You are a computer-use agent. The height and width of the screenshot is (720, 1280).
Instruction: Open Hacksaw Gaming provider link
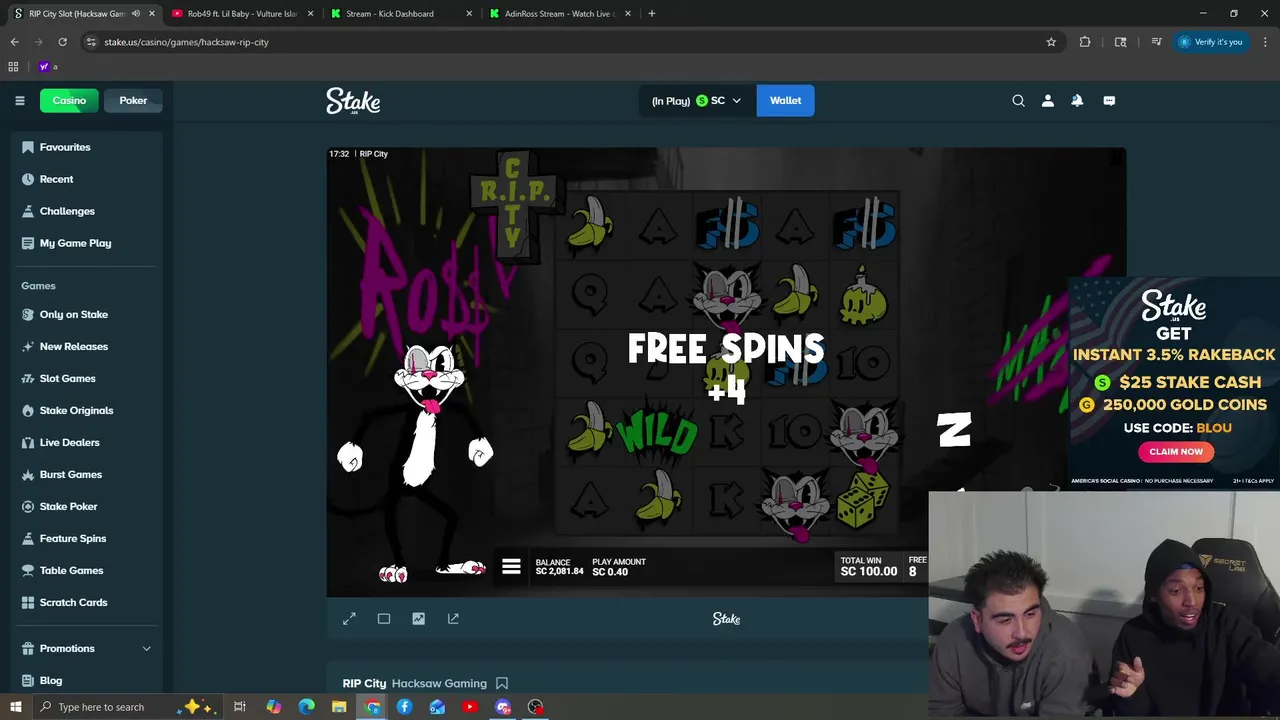pyautogui.click(x=439, y=683)
